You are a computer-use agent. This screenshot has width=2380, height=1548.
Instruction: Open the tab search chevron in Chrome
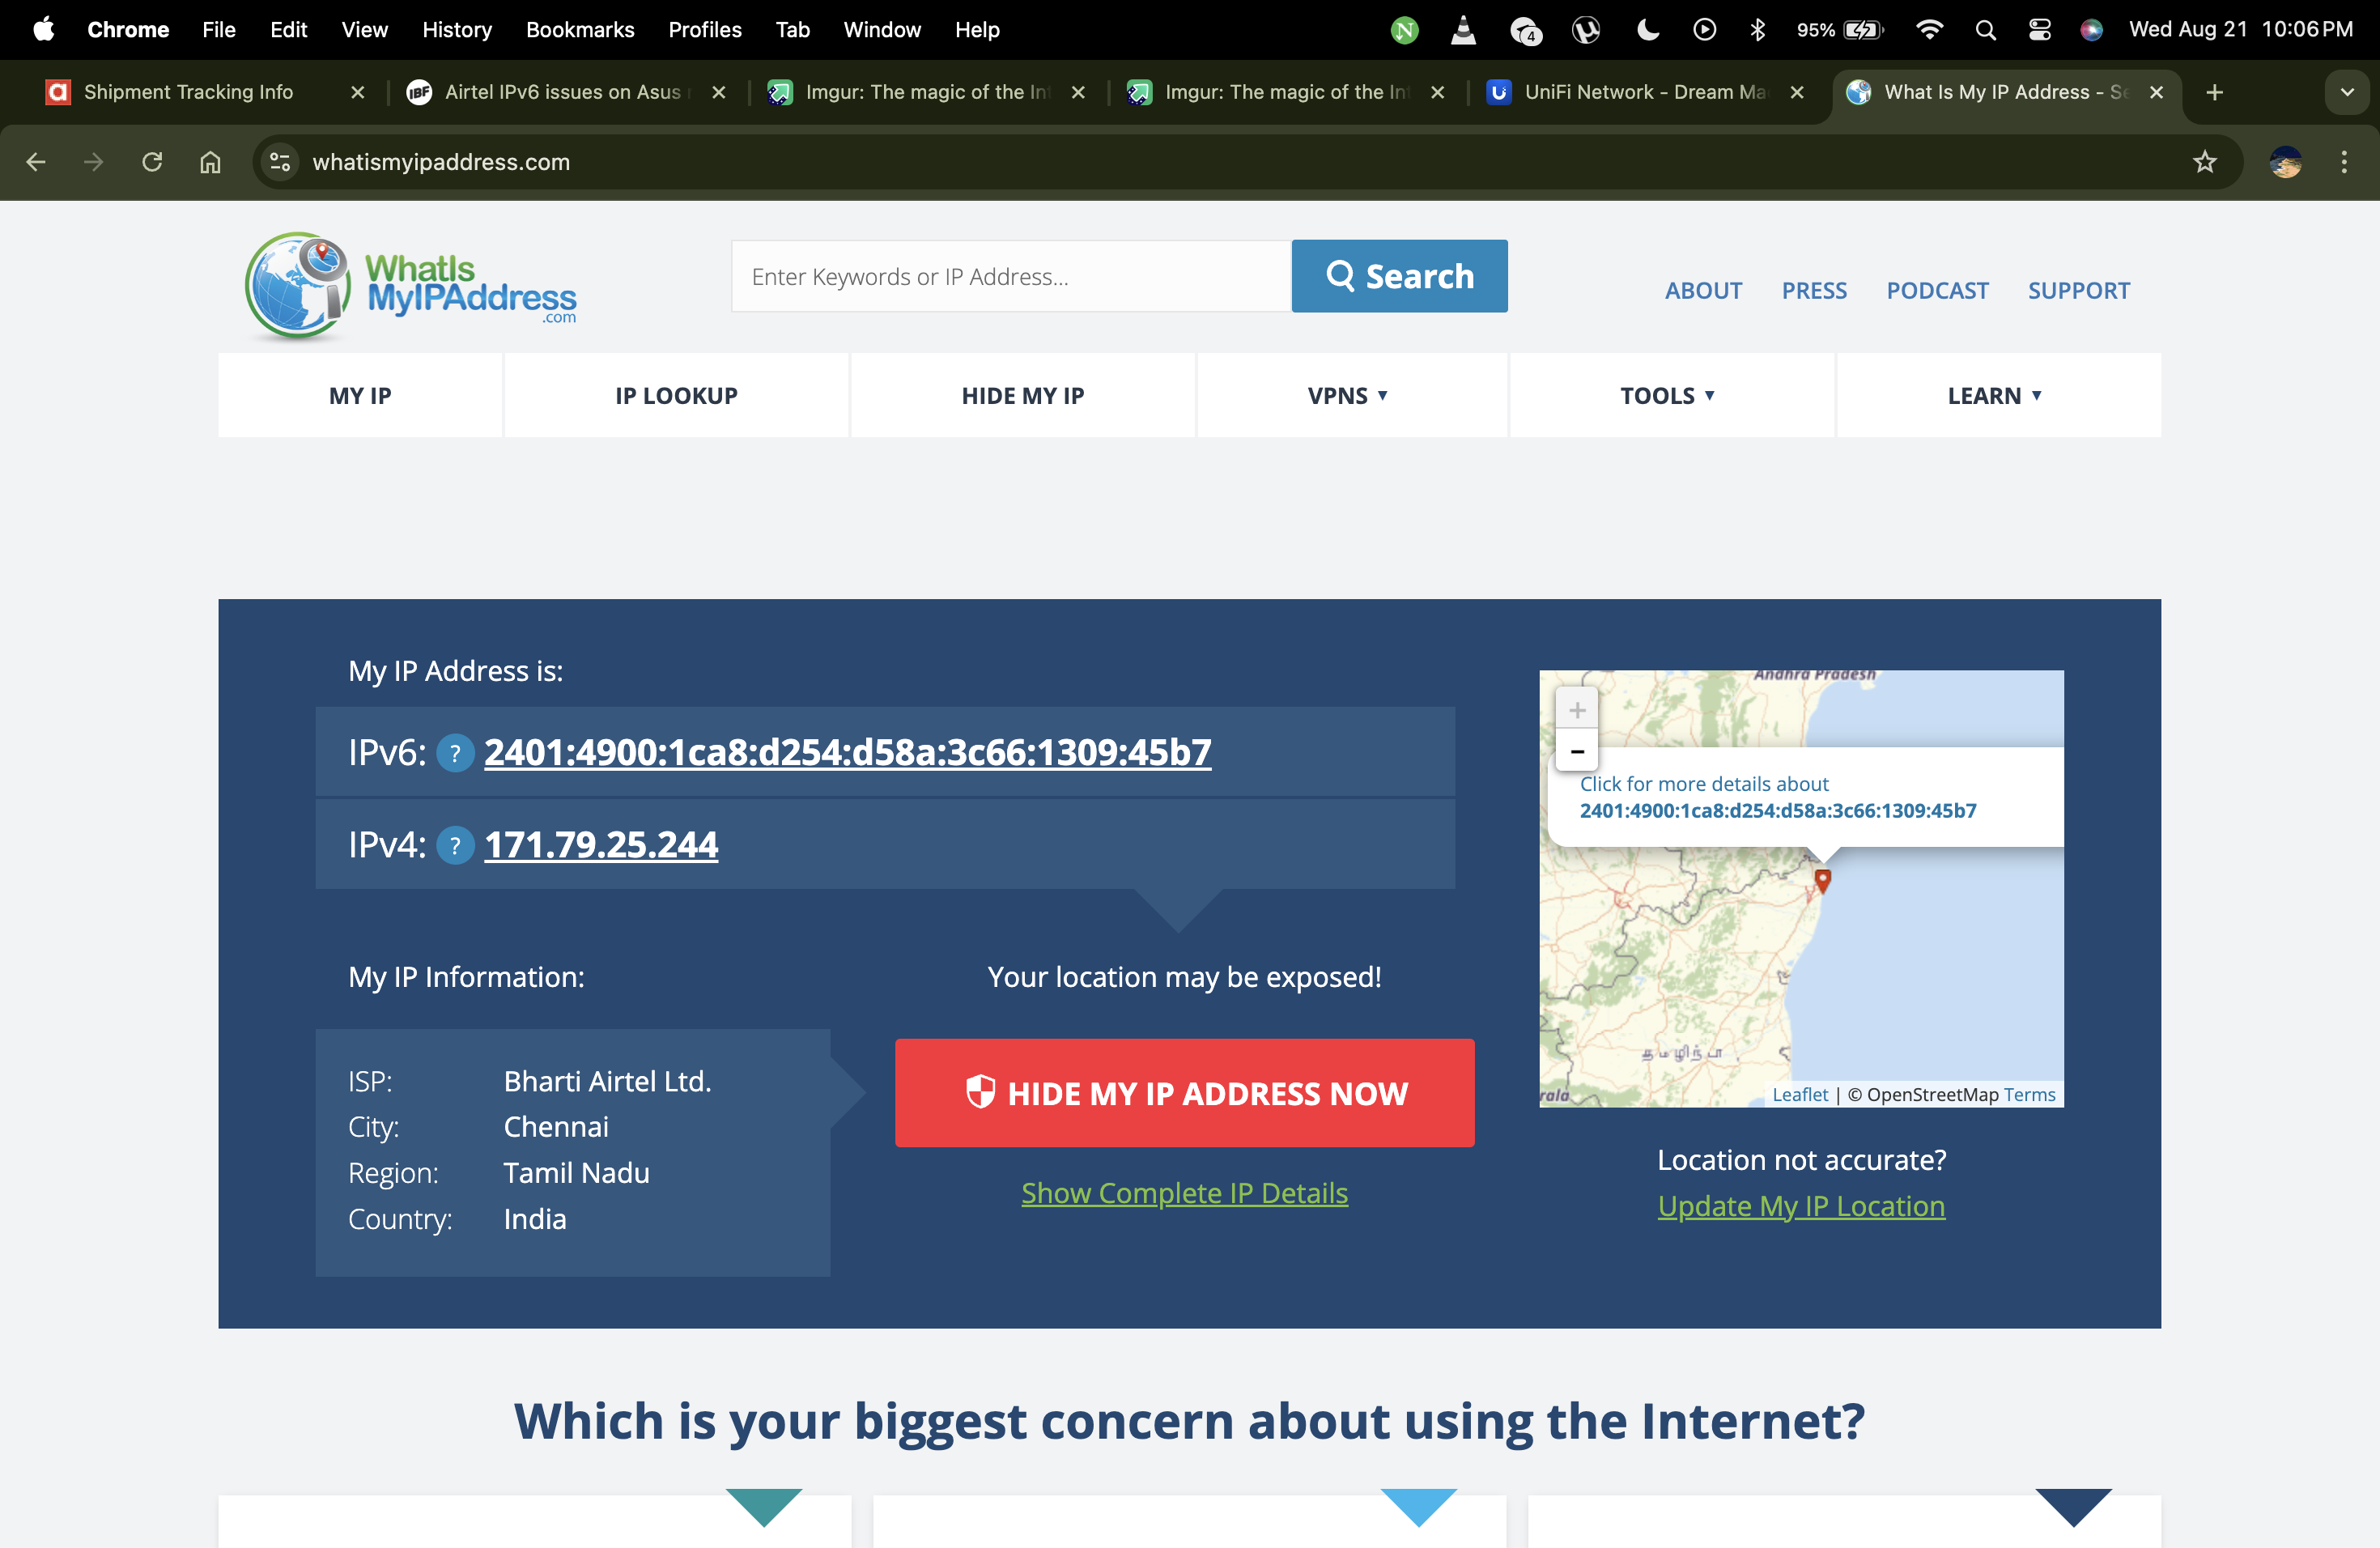(2346, 92)
